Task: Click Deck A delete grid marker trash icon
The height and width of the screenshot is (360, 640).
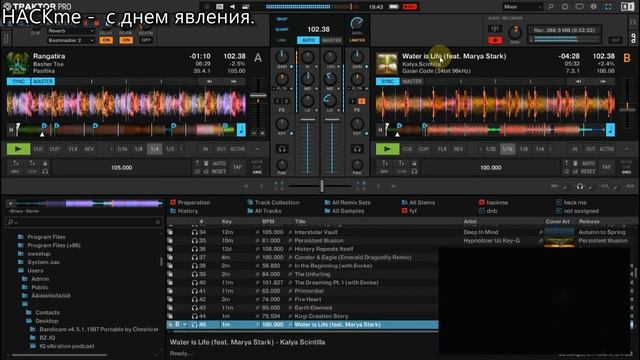Action: 206,163
